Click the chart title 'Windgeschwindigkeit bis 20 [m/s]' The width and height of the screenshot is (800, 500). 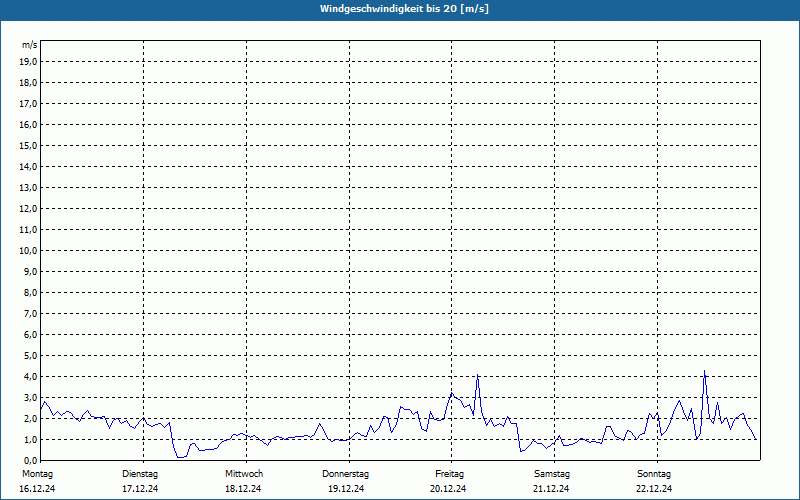(404, 9)
